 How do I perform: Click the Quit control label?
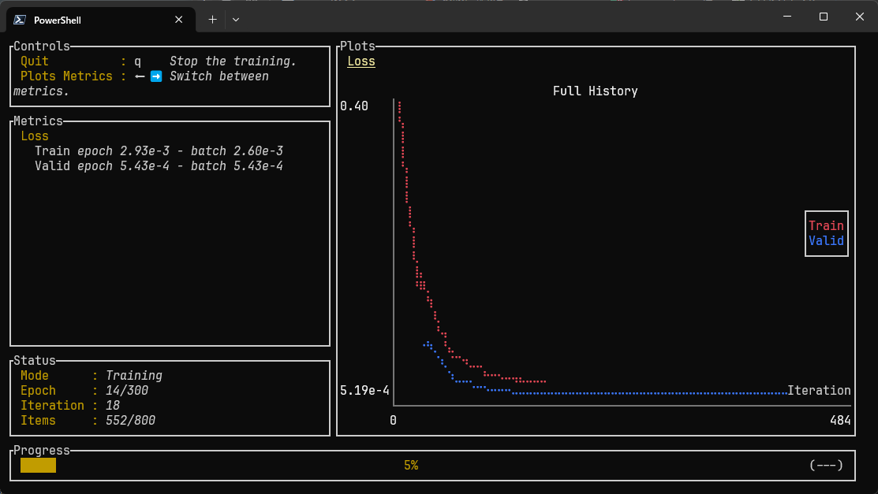35,61
